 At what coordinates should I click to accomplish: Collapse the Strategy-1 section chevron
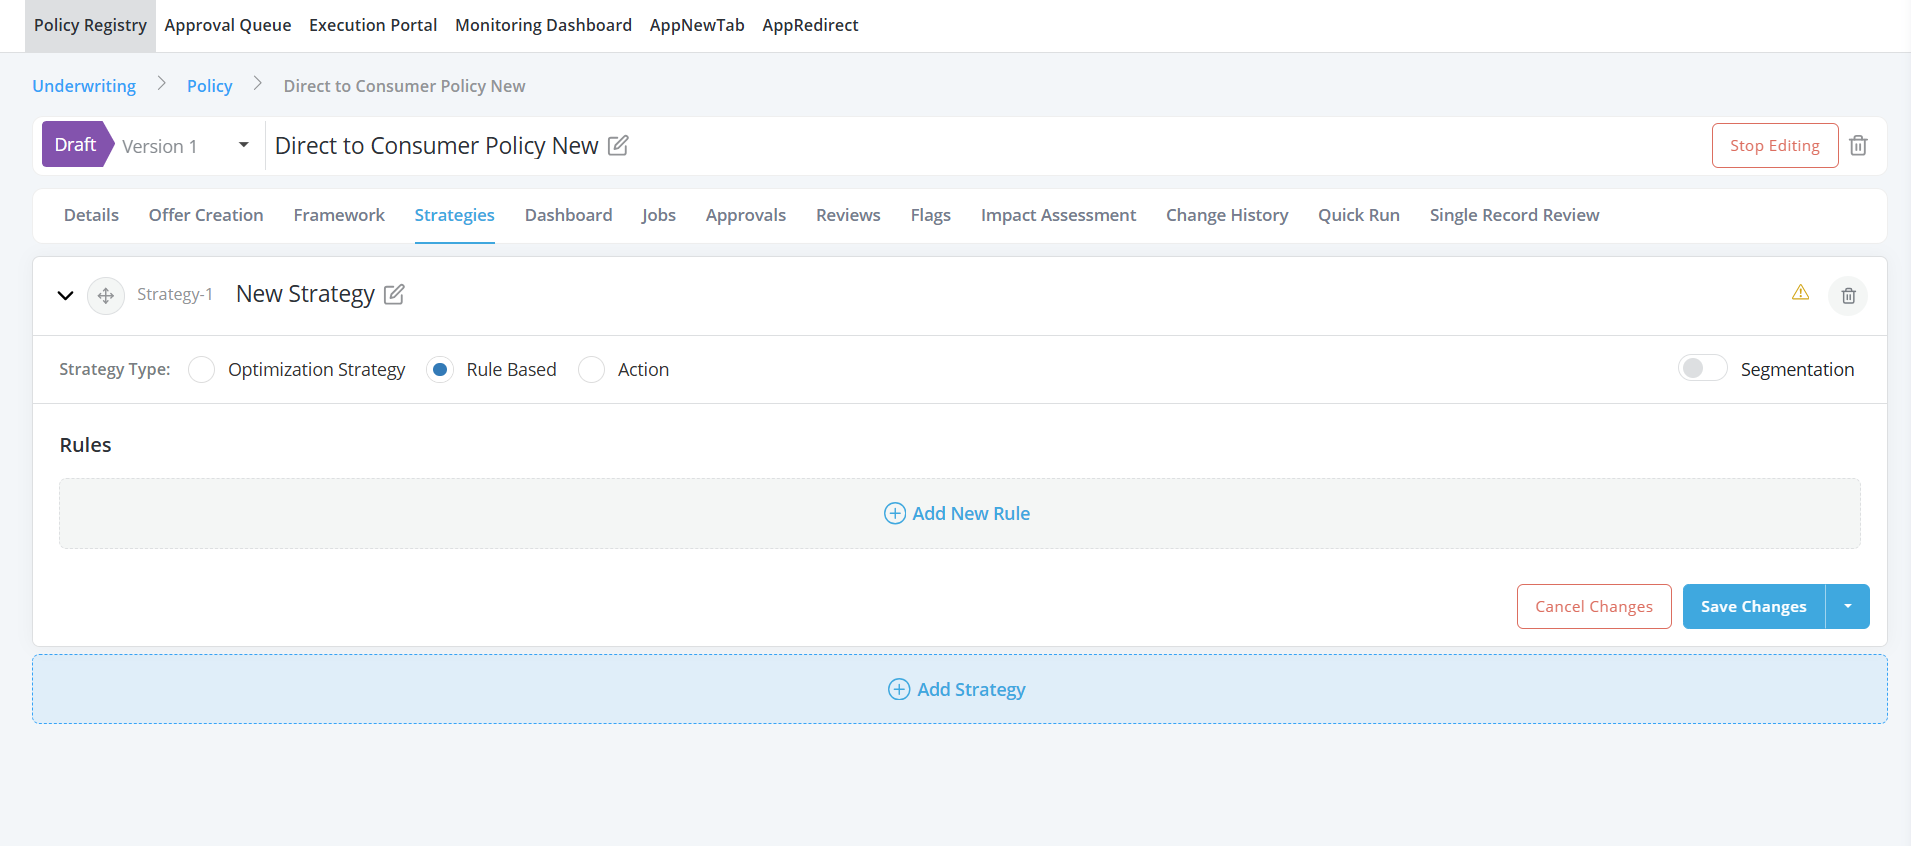coord(66,296)
